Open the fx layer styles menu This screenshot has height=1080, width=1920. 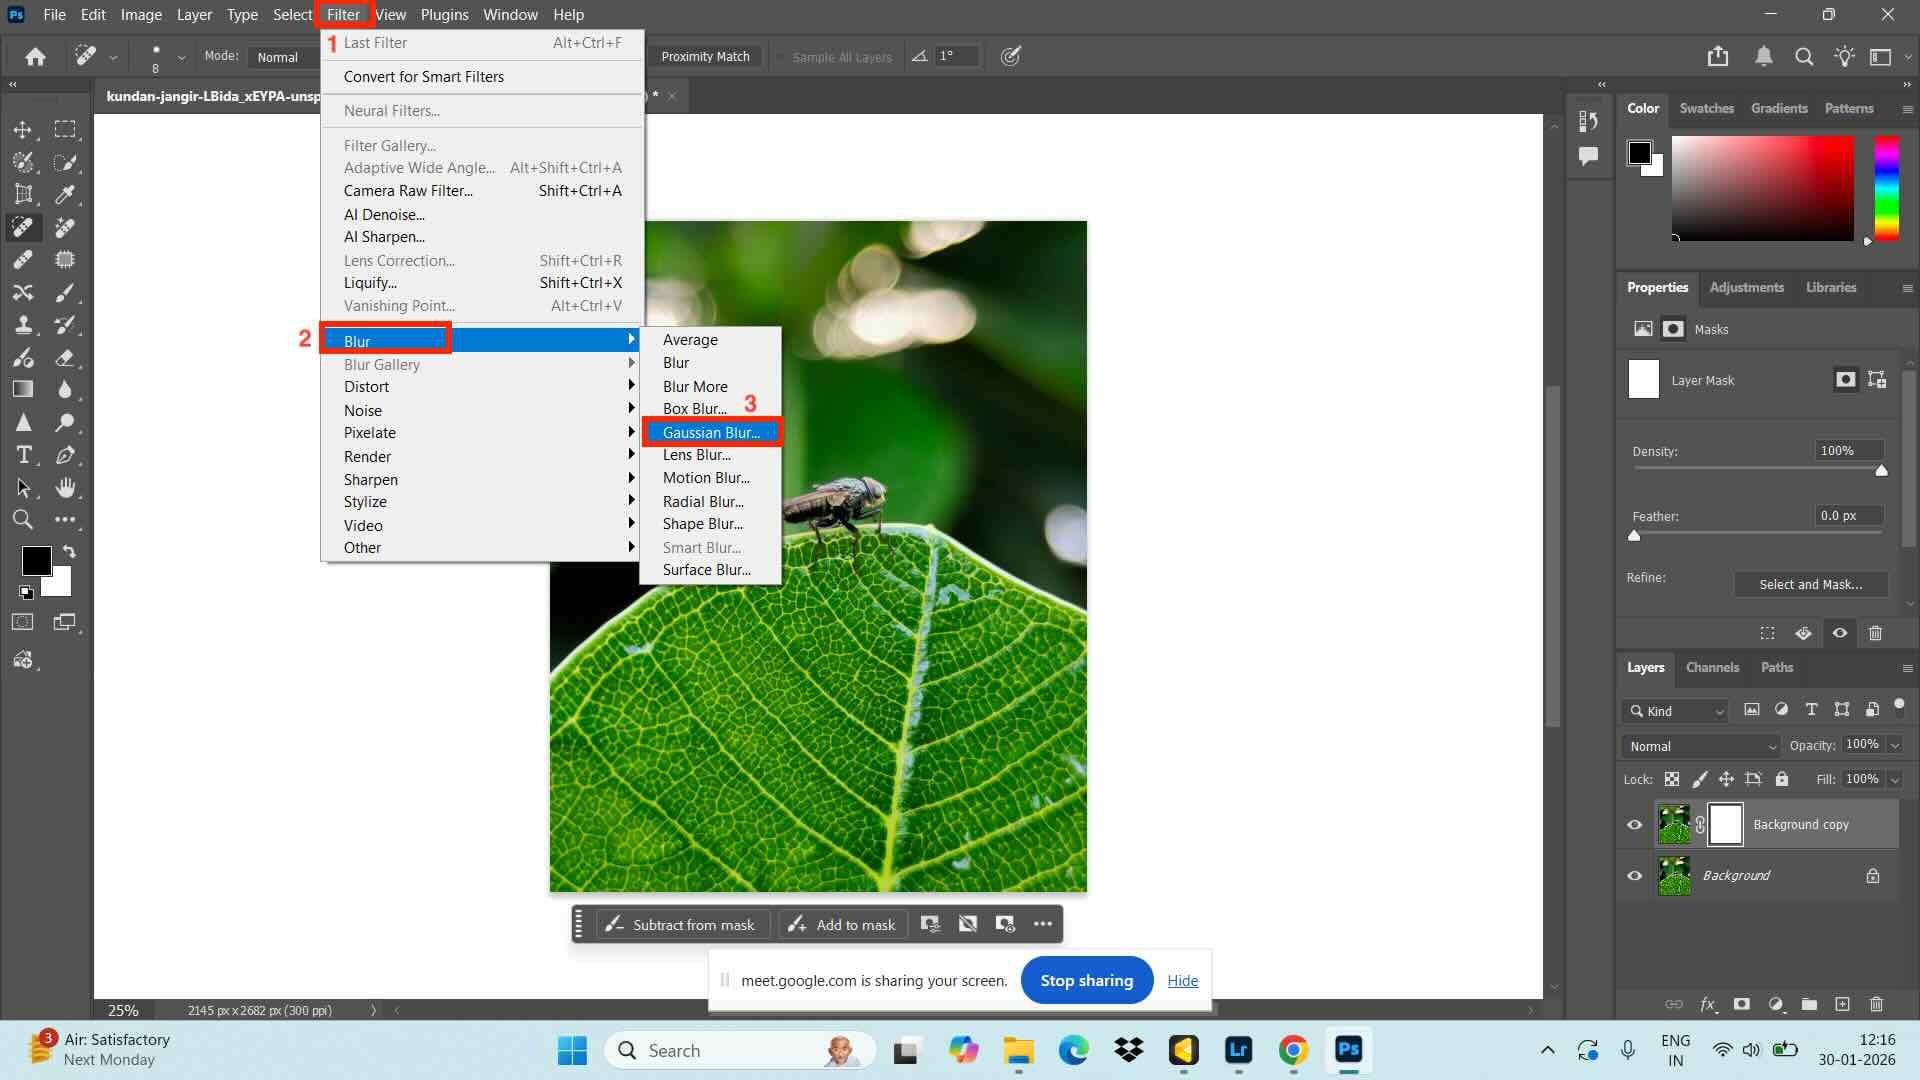point(1708,1004)
